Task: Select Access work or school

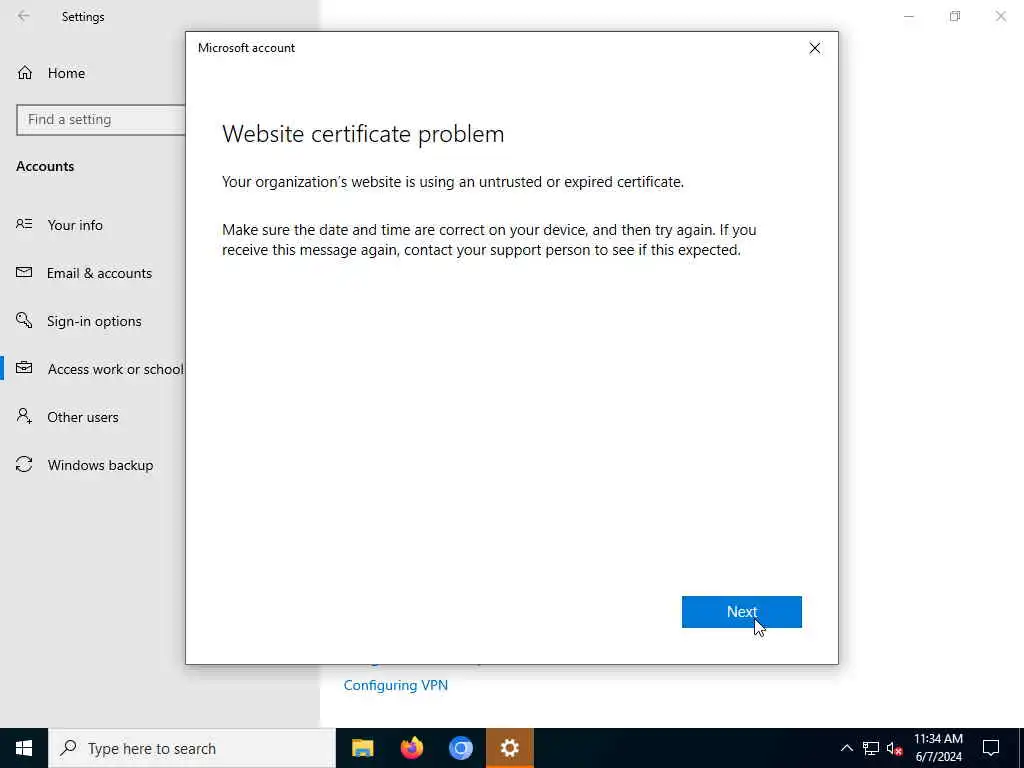Action: point(116,370)
